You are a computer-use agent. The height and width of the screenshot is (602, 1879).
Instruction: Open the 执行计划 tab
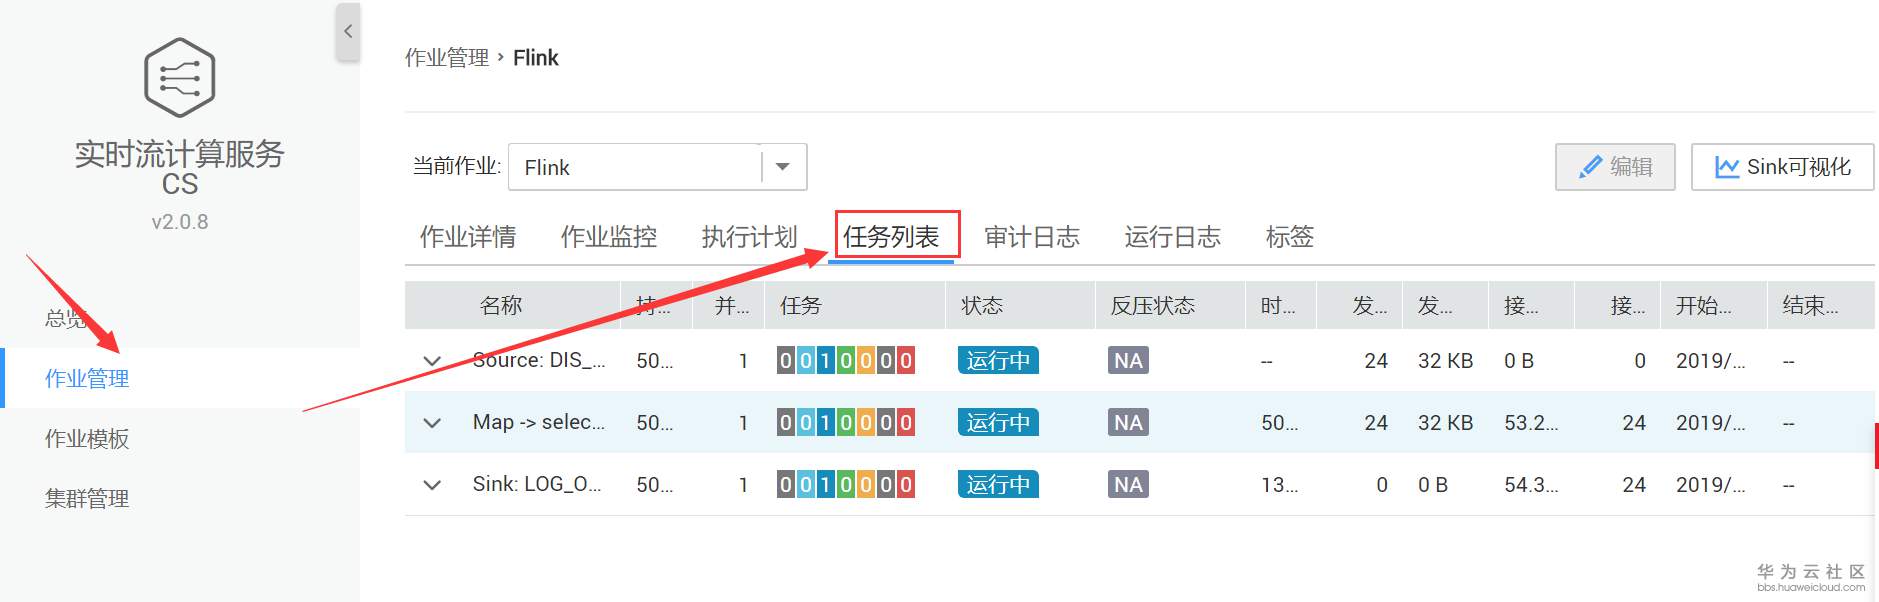click(x=750, y=237)
